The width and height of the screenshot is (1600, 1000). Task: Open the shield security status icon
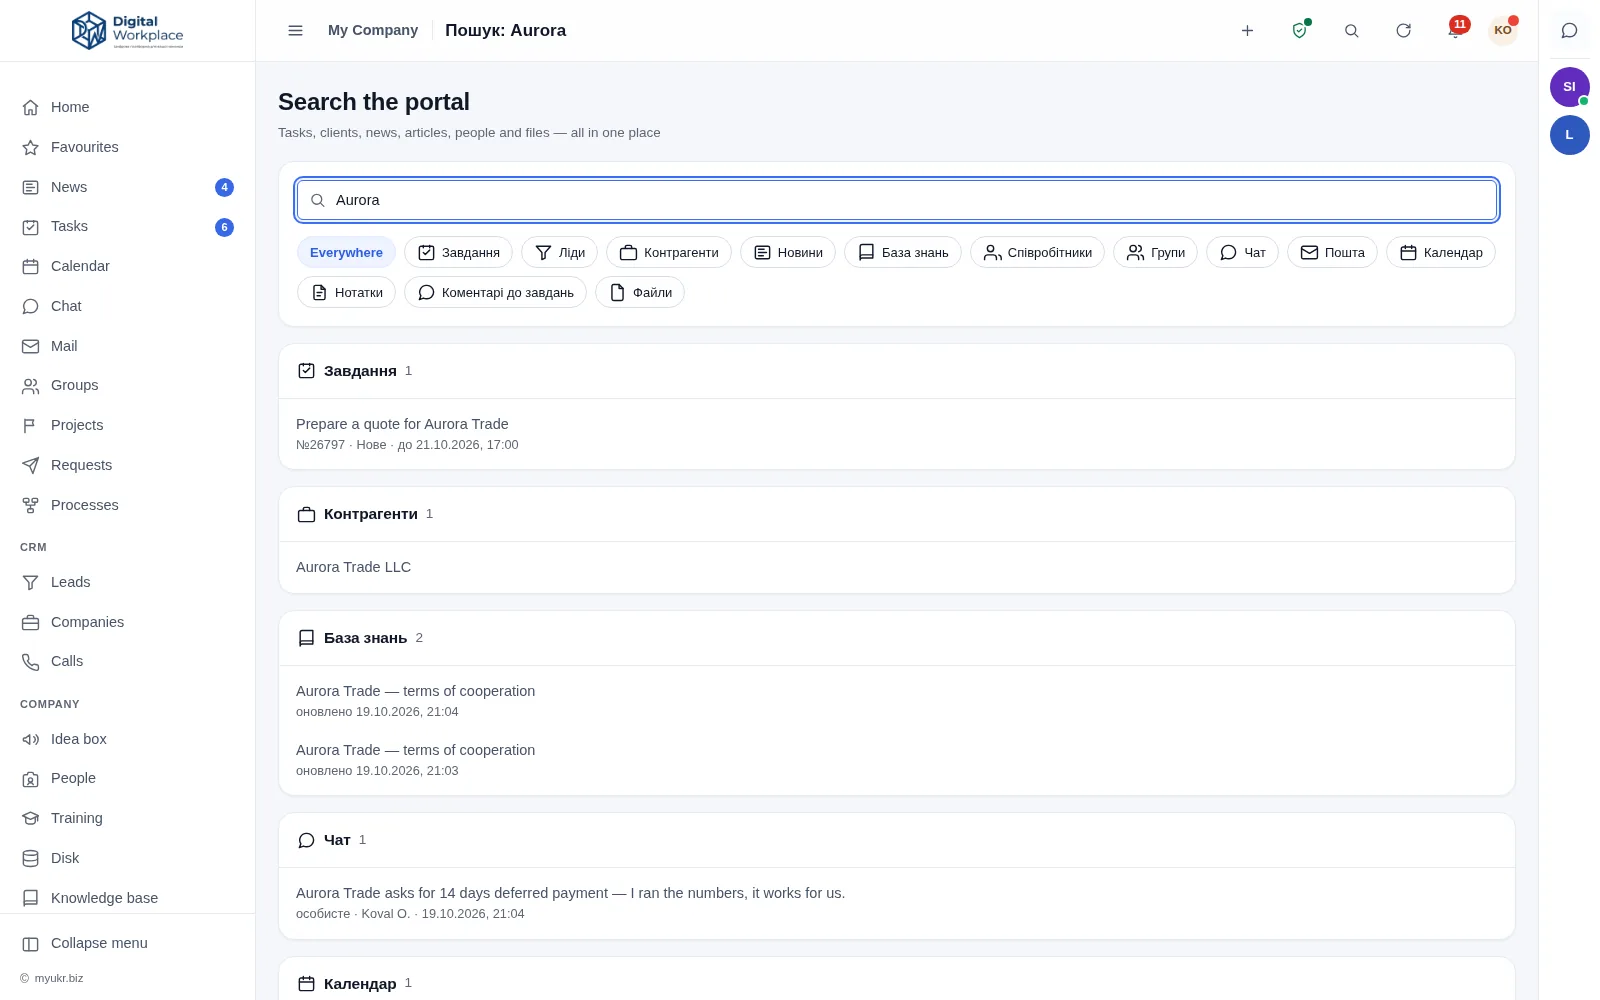coord(1299,31)
